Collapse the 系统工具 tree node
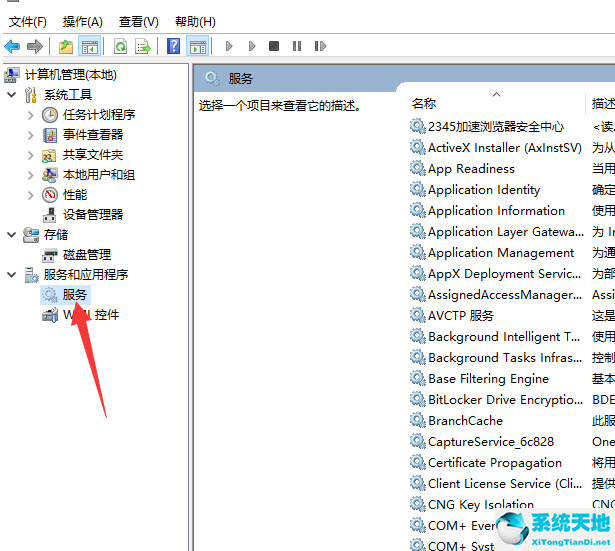615x551 pixels. pyautogui.click(x=12, y=95)
